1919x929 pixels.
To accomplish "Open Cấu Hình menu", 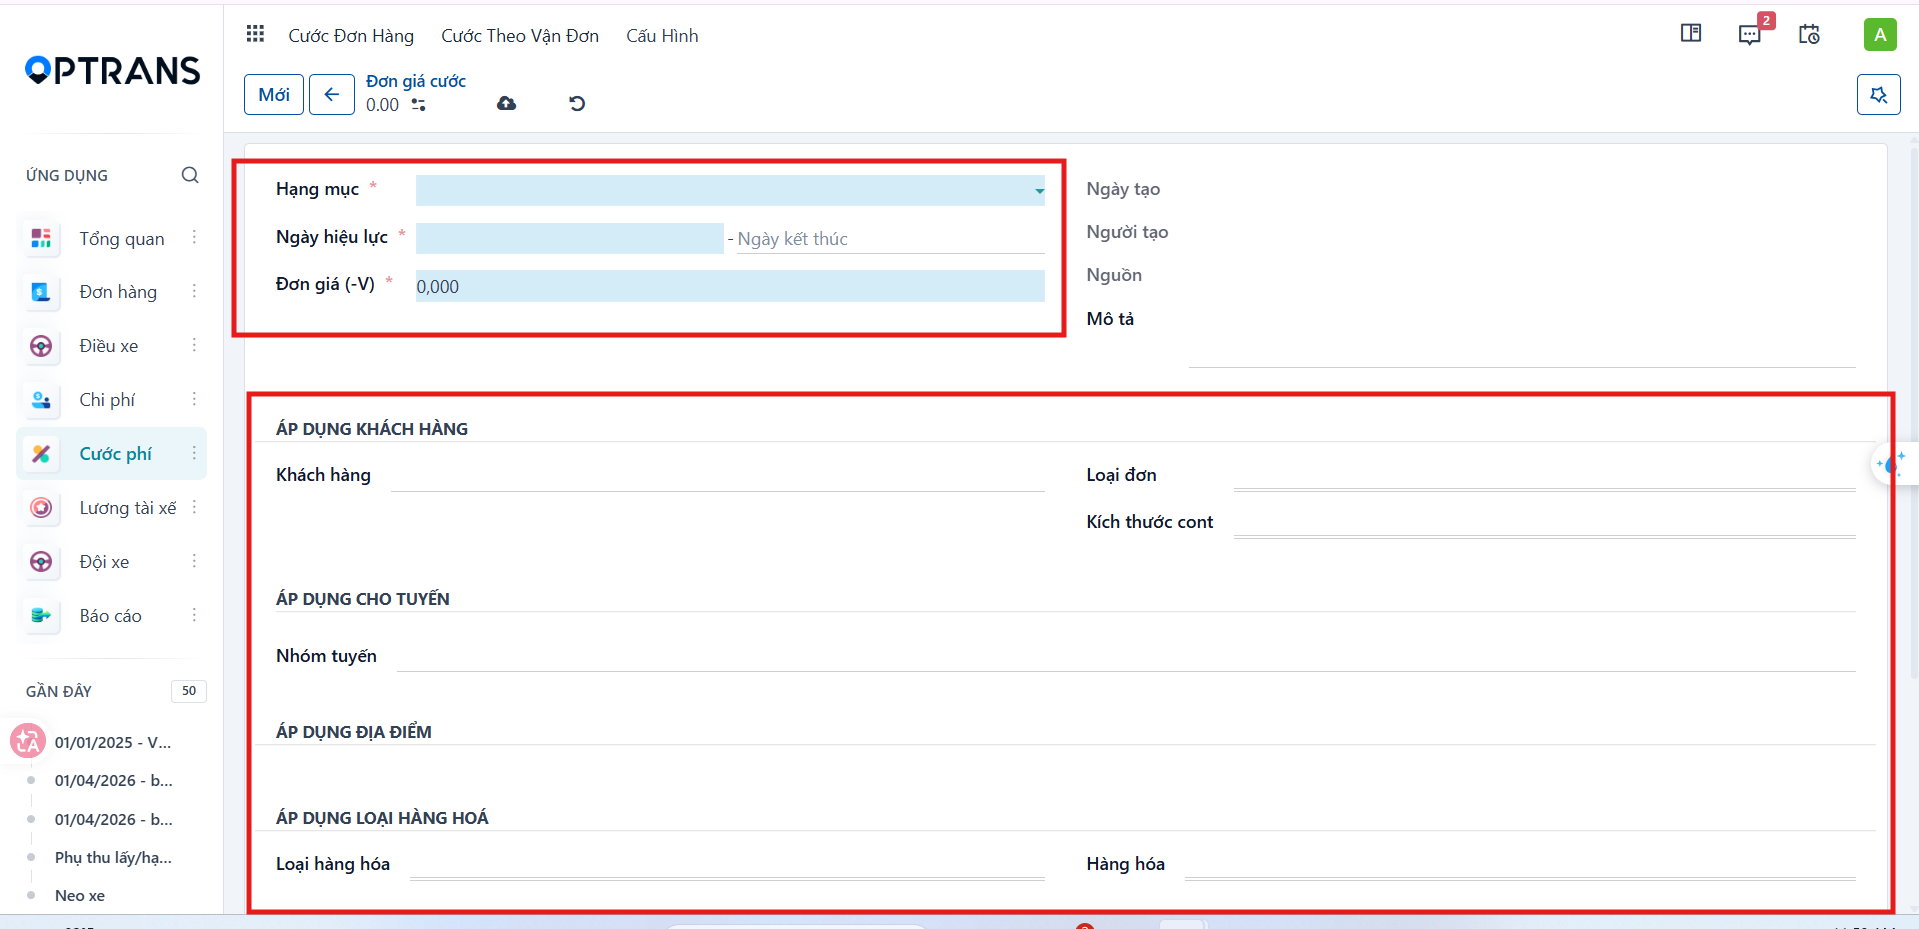I will pyautogui.click(x=662, y=36).
